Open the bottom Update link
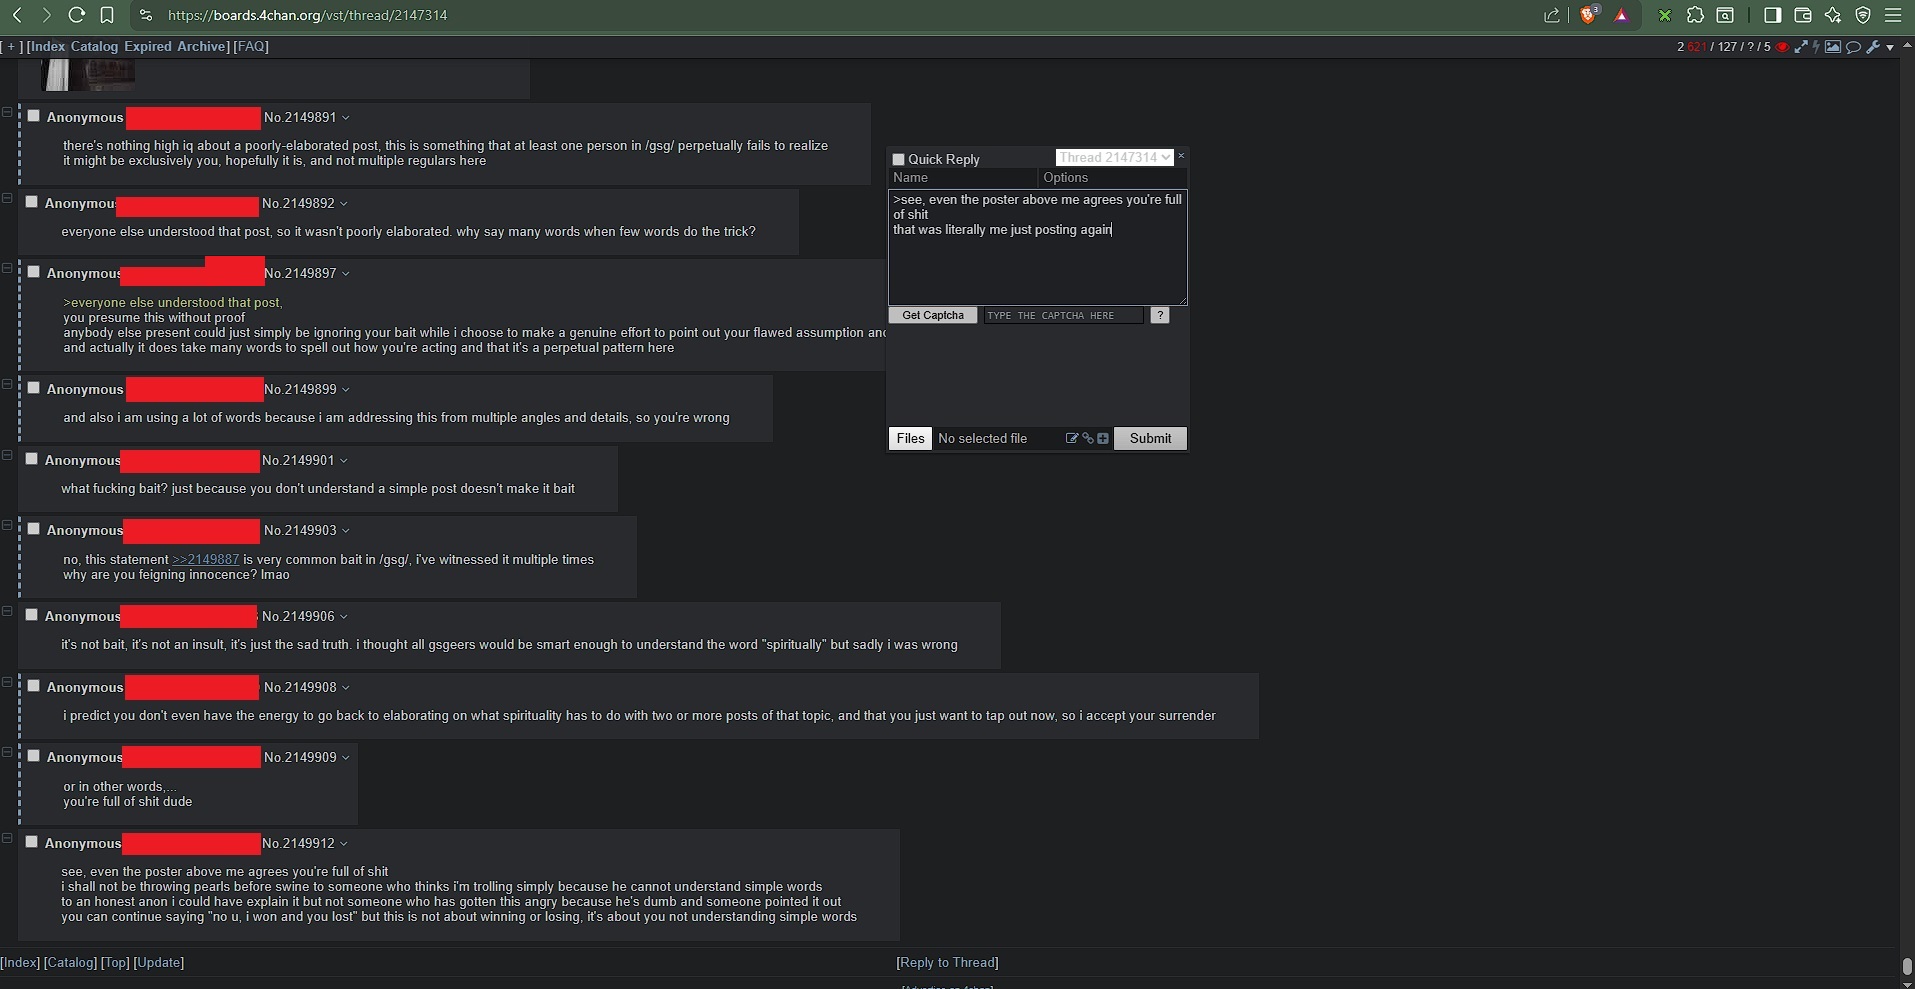Viewport: 1915px width, 989px height. (x=159, y=962)
